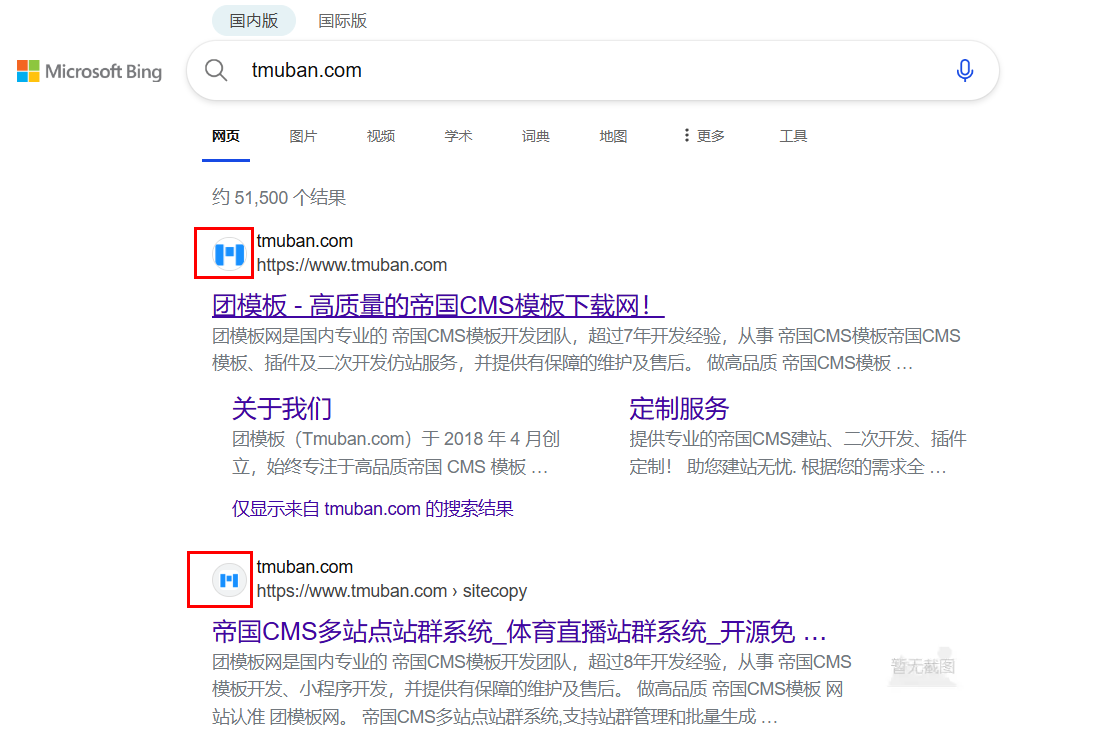Open 团模板 - 高质量的帝国CMS模板下载网 result
Image resolution: width=1103 pixels, height=755 pixels.
click(x=438, y=305)
